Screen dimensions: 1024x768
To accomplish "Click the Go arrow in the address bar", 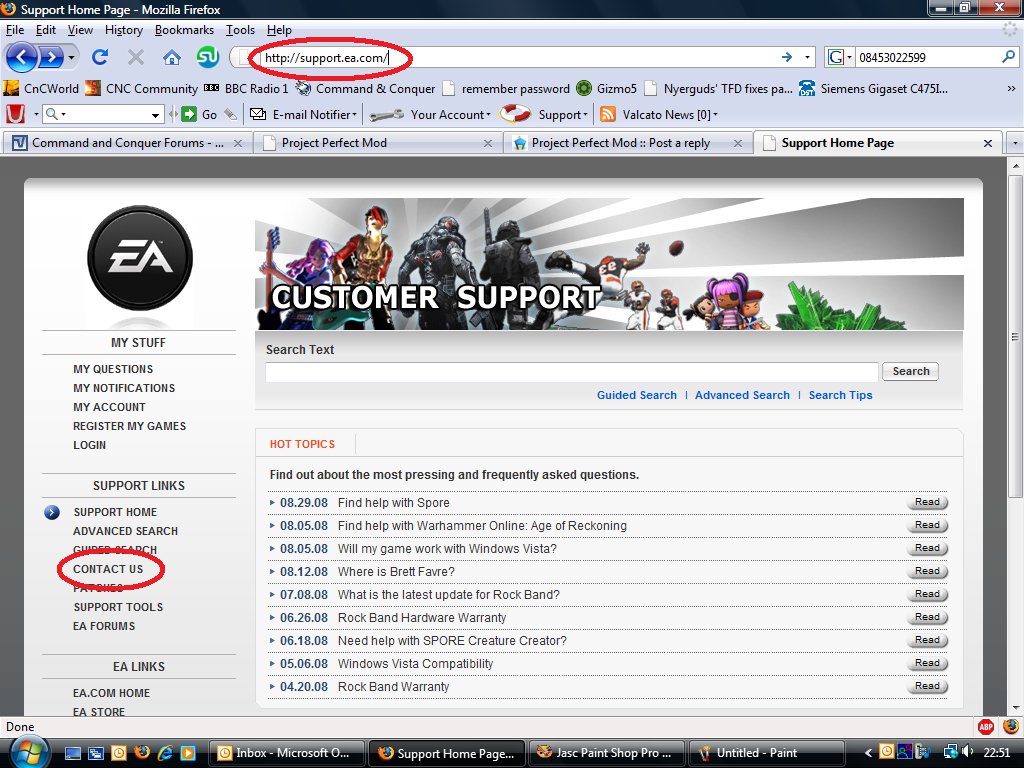I will pyautogui.click(x=787, y=57).
